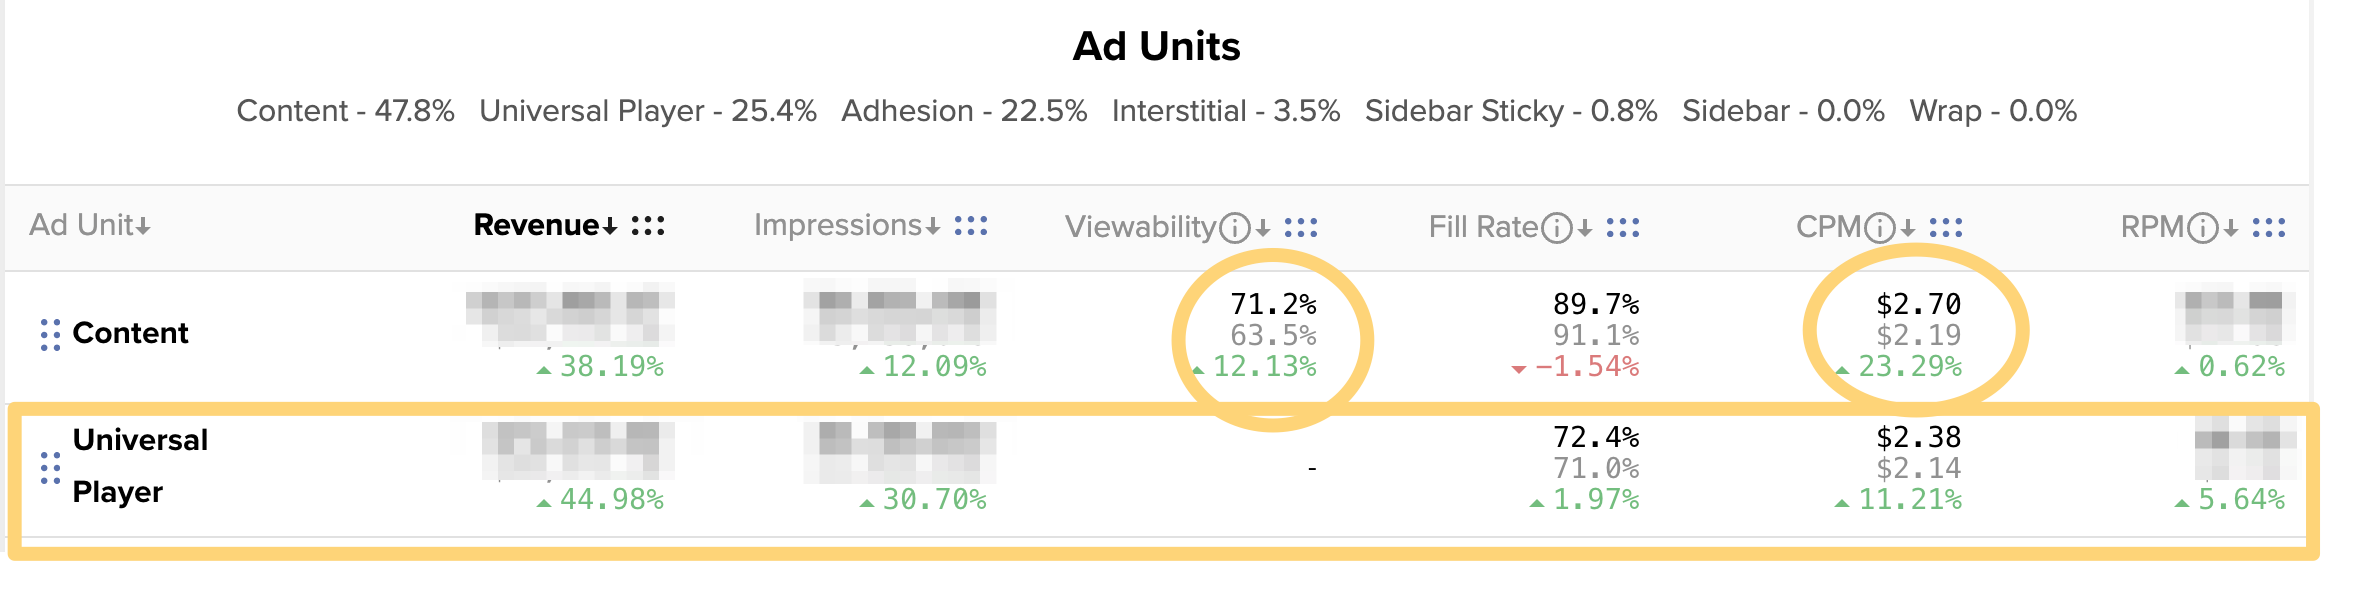Select the Adhesion legend item
Image resolution: width=2362 pixels, height=602 pixels.
964,111
